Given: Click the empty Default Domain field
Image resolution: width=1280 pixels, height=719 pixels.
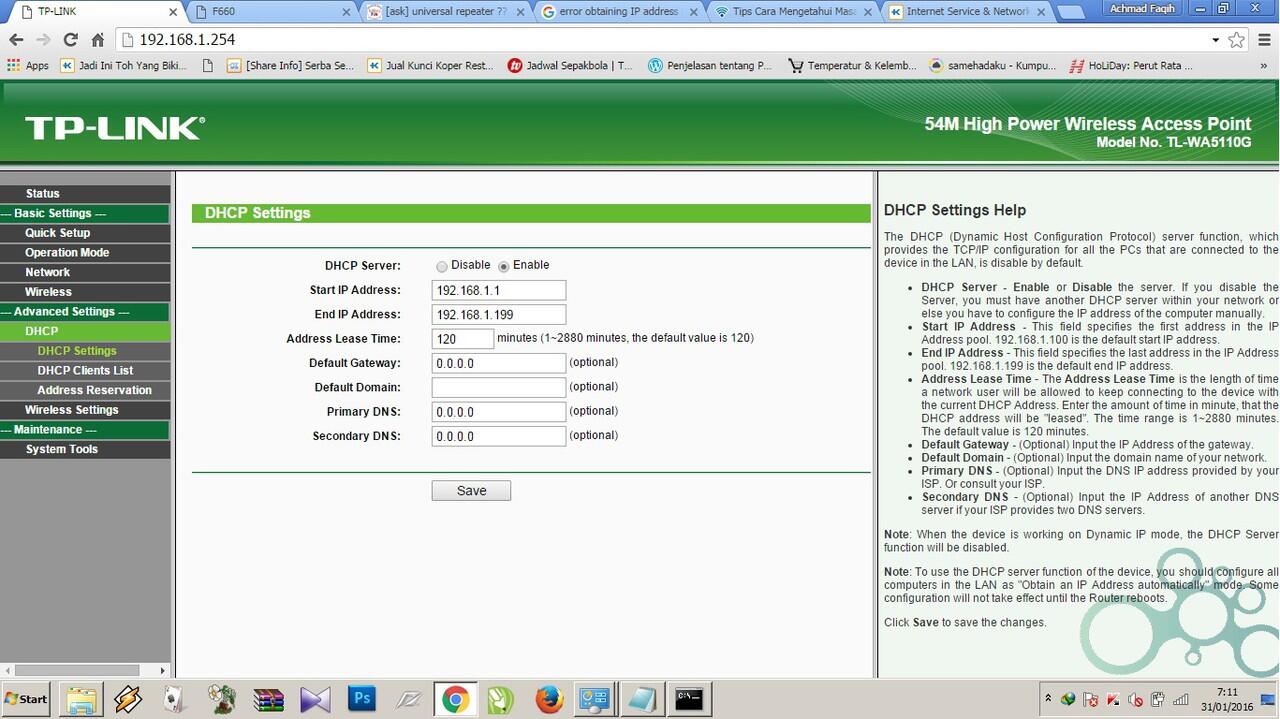Looking at the screenshot, I should tap(499, 387).
